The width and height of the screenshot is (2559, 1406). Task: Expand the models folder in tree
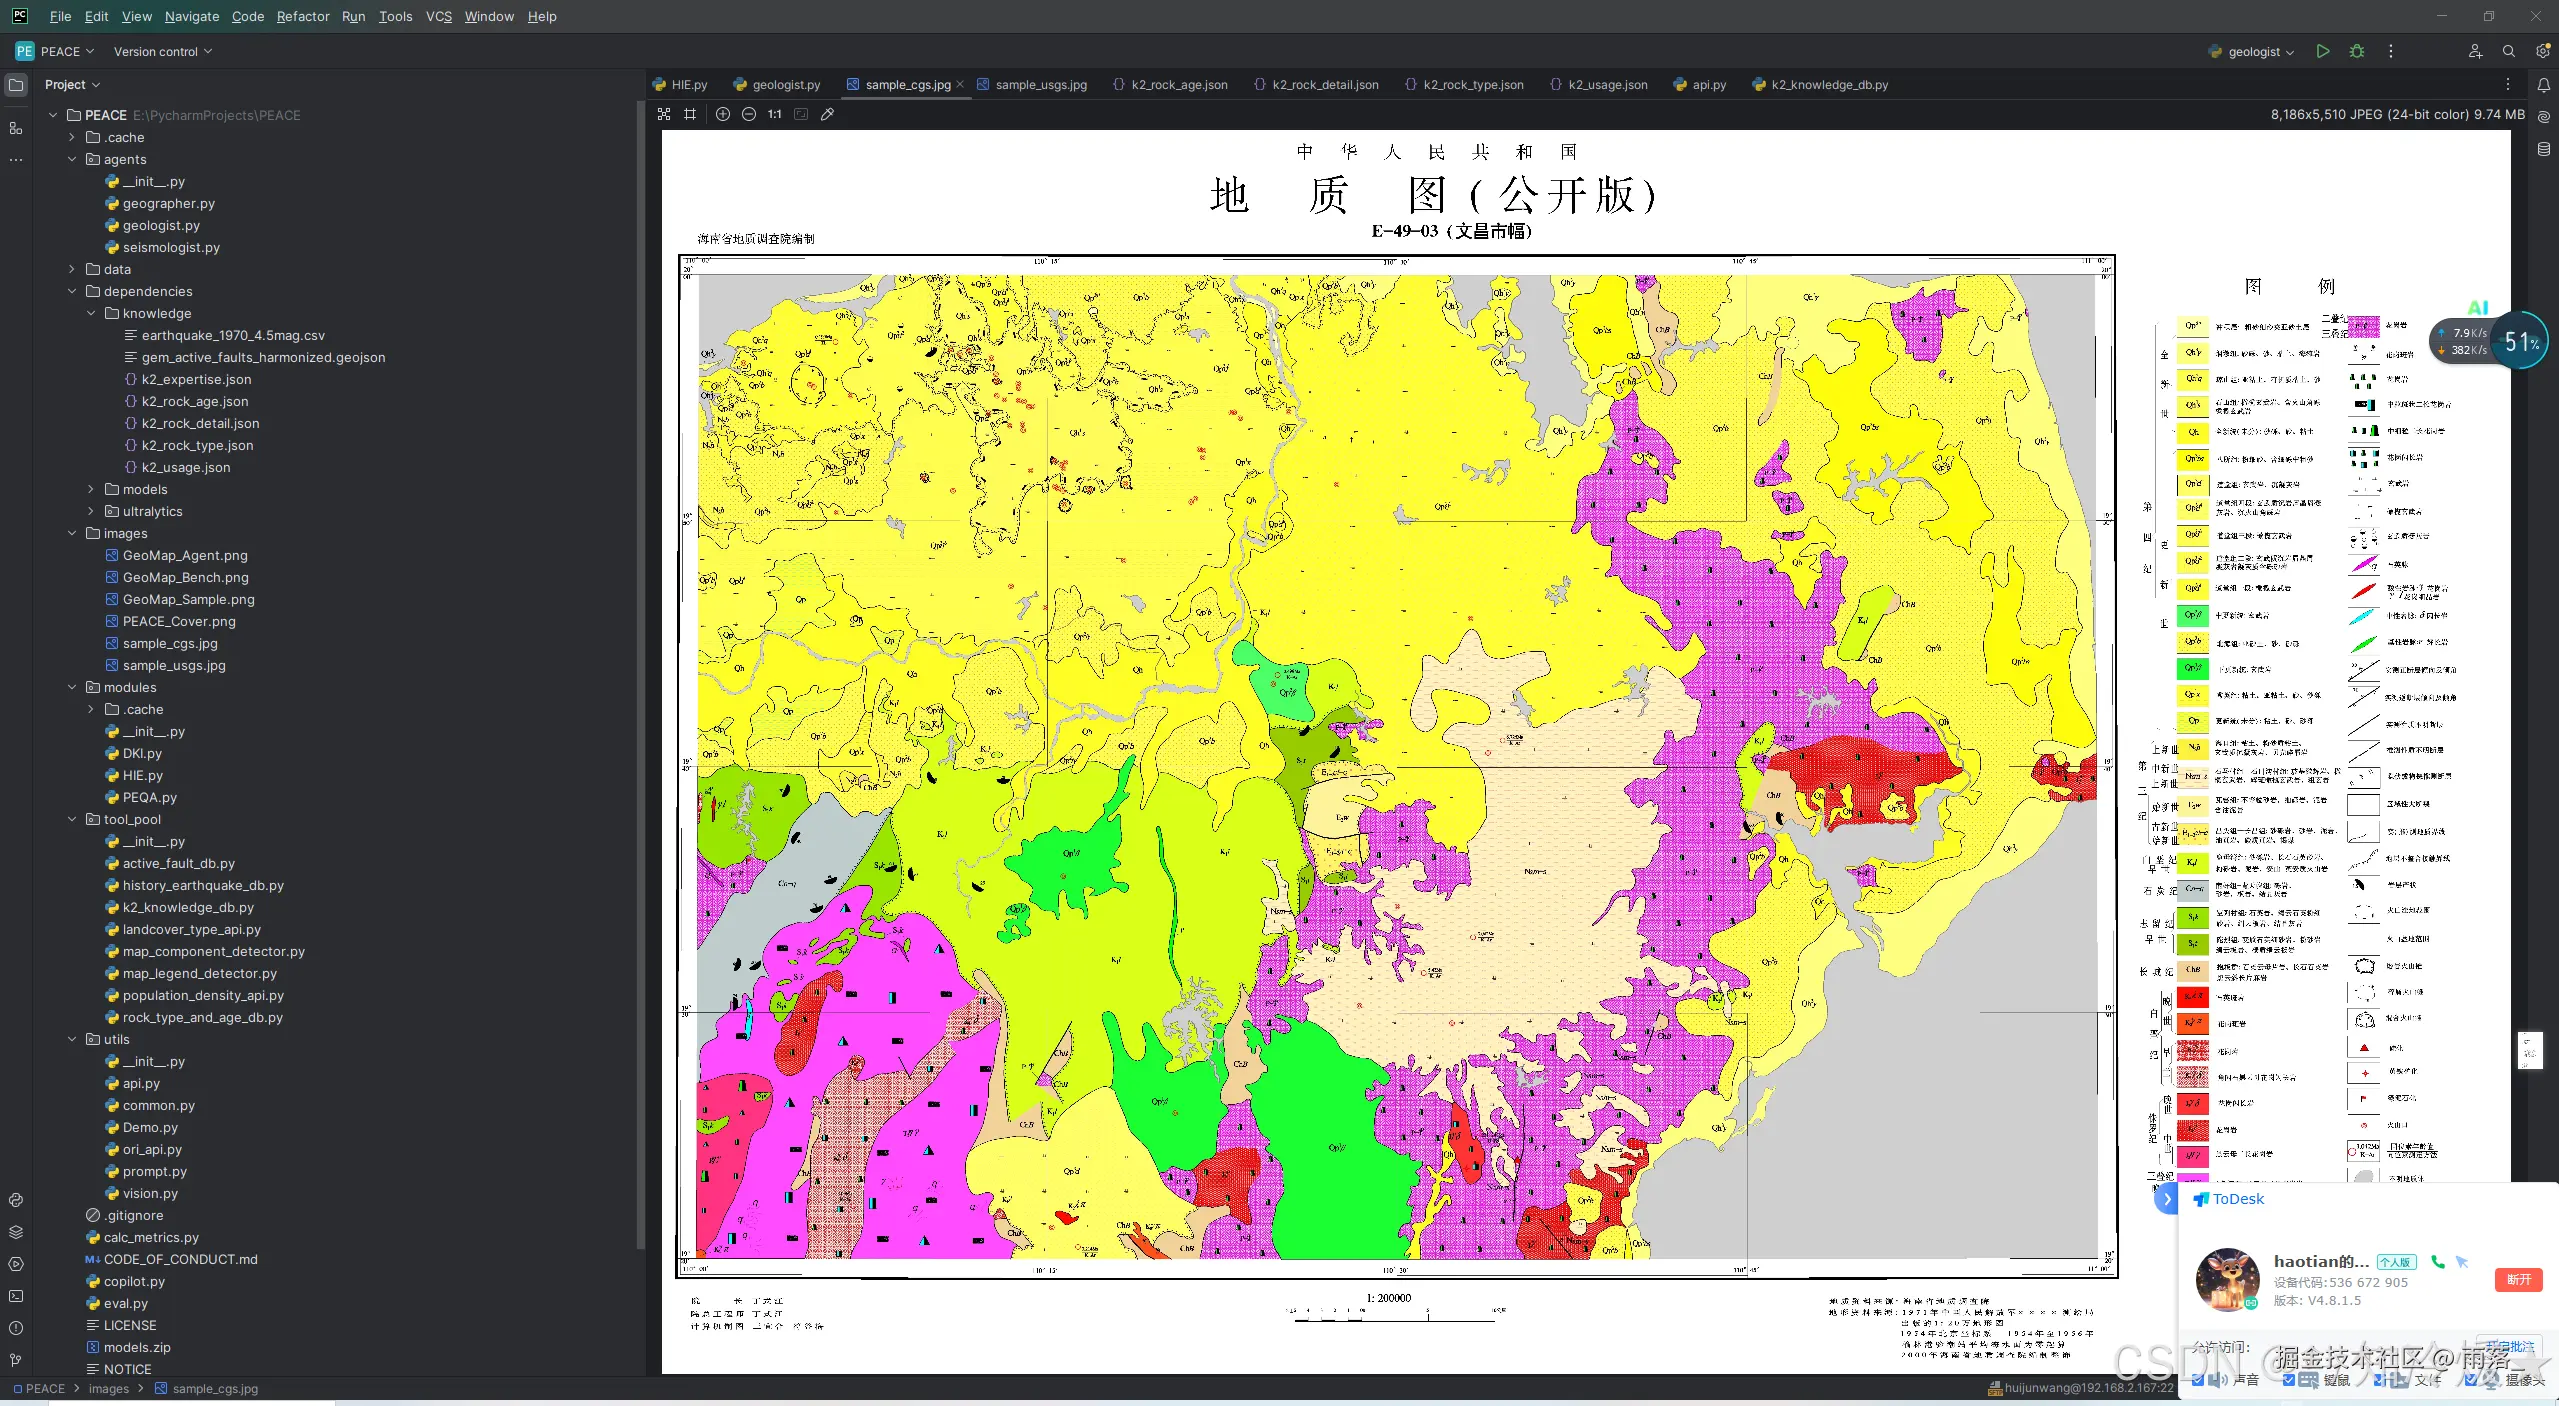click(91, 489)
